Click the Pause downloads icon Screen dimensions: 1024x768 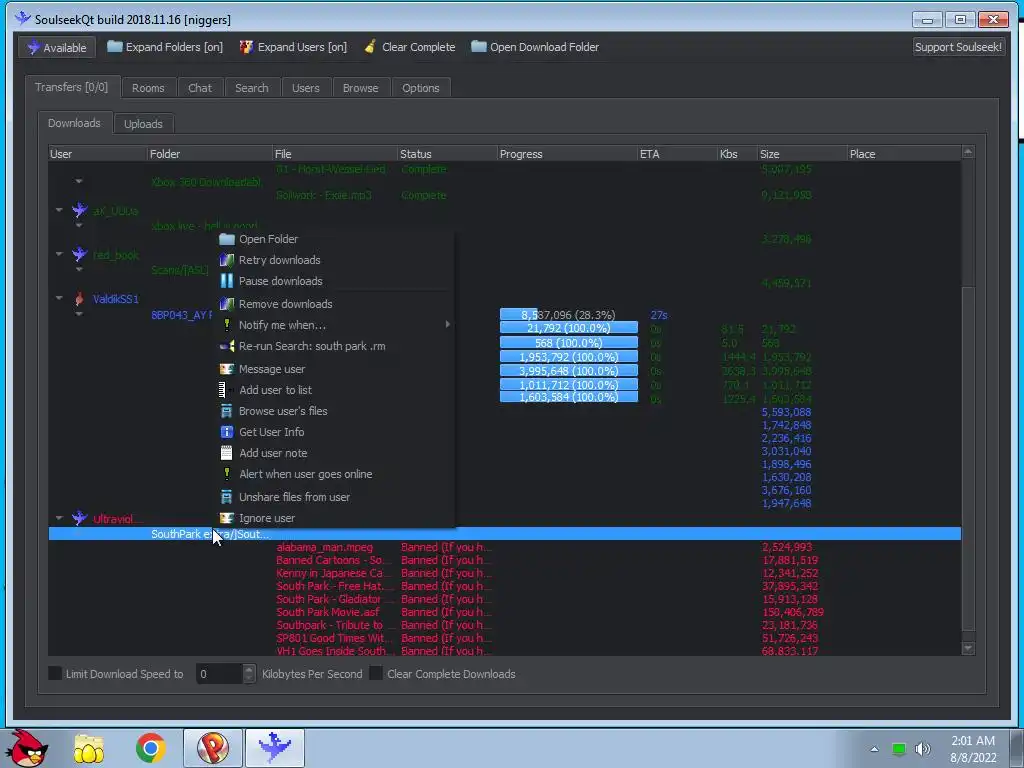(227, 281)
